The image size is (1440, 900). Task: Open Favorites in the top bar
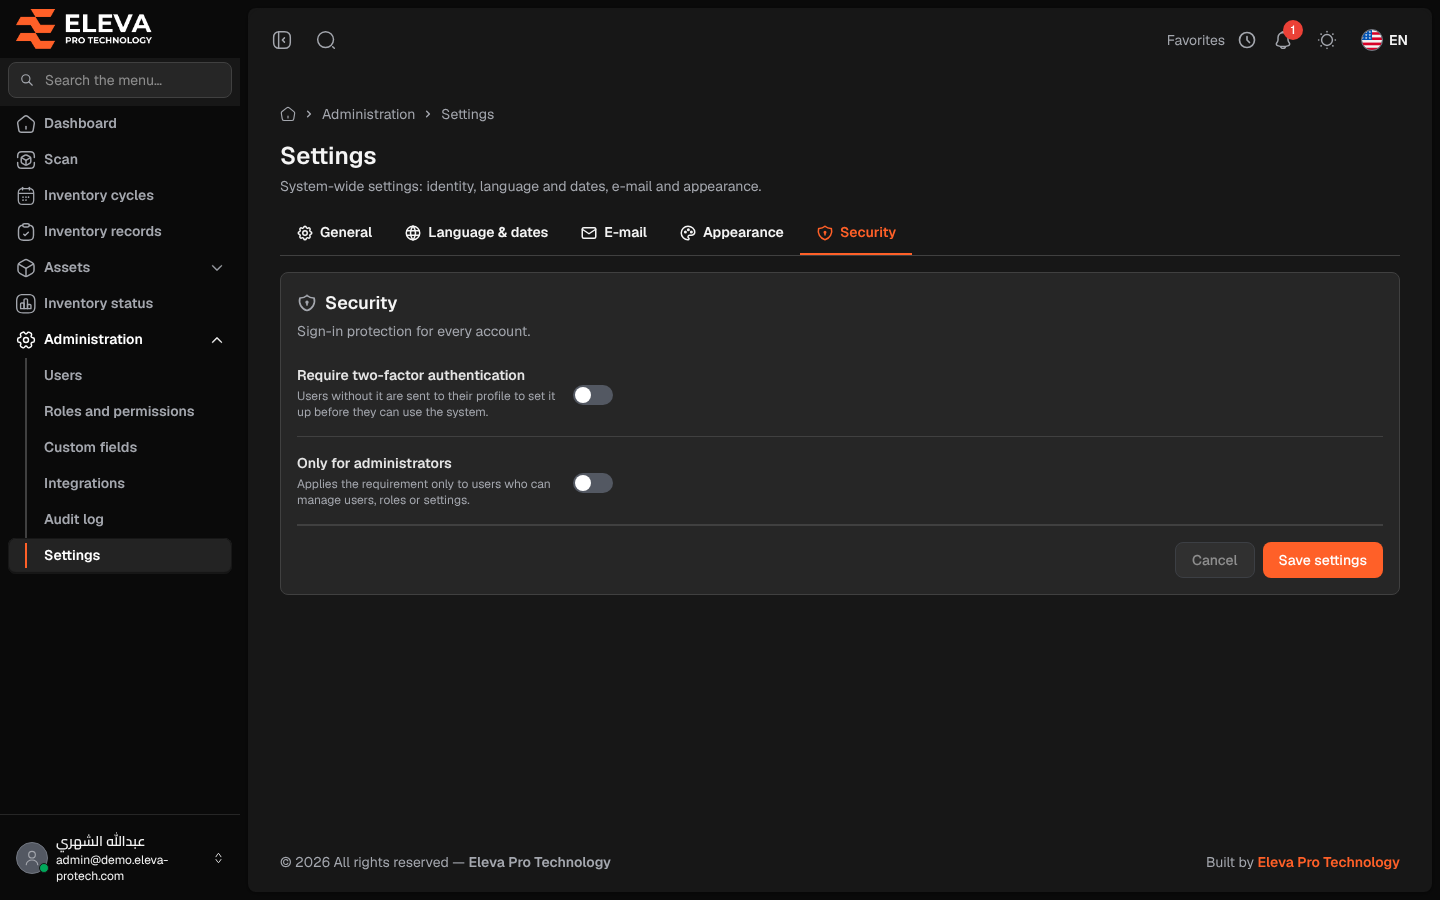(1196, 40)
